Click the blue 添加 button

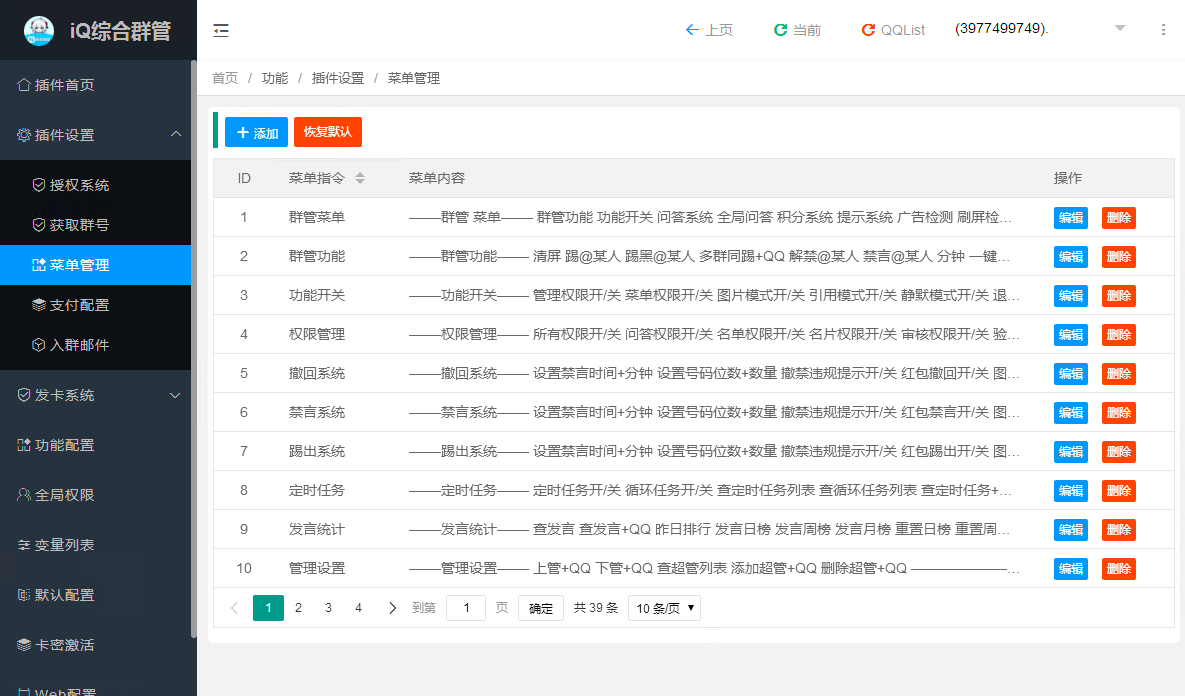click(x=256, y=133)
